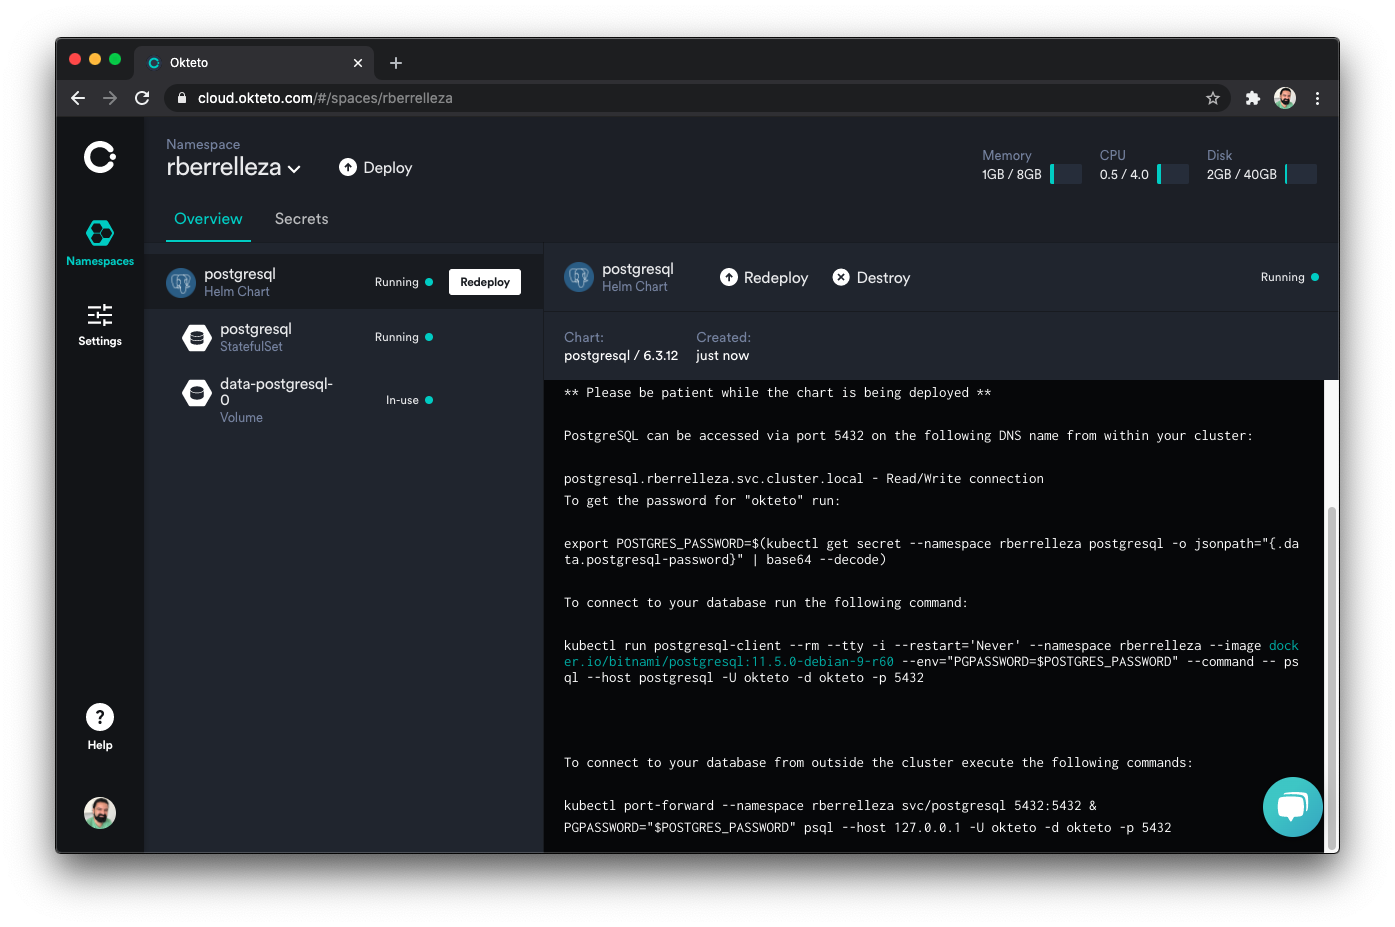Select the data-postgresql-0 Volume row
Image resolution: width=1395 pixels, height=927 pixels.
344,400
